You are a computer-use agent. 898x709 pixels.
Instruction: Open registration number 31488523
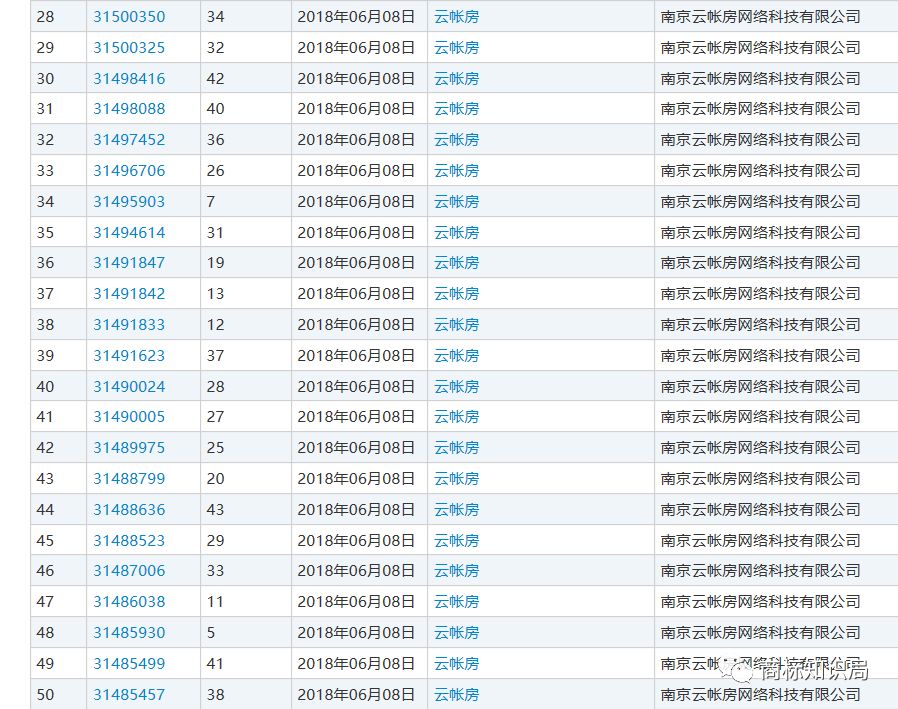[x=129, y=541]
